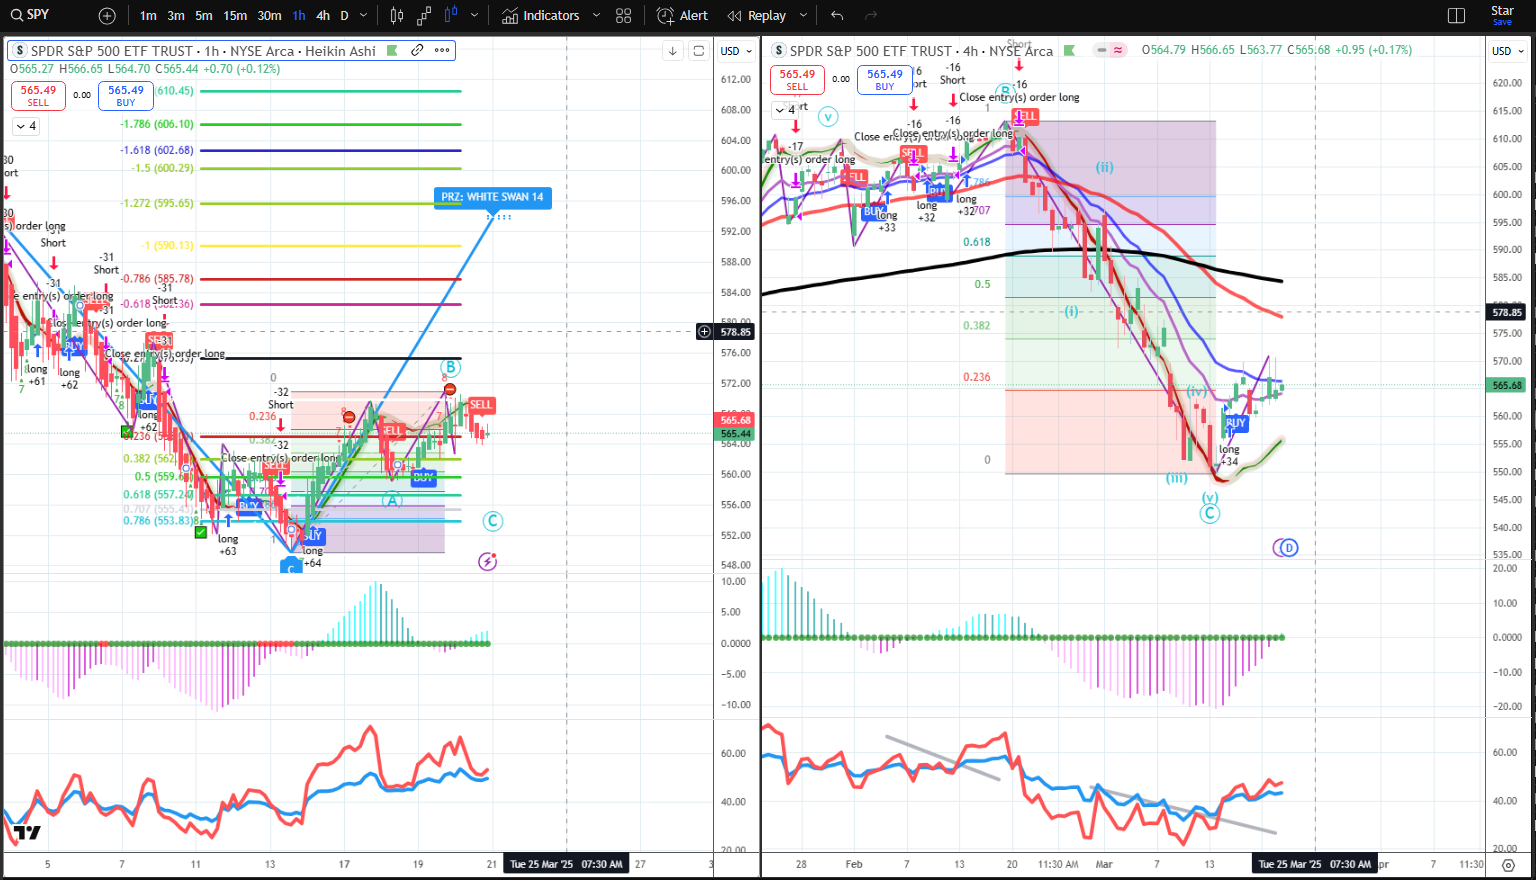Viewport: 1536px width, 880px height.
Task: Collapse the indicator legend on the 4h chart
Action: (785, 110)
